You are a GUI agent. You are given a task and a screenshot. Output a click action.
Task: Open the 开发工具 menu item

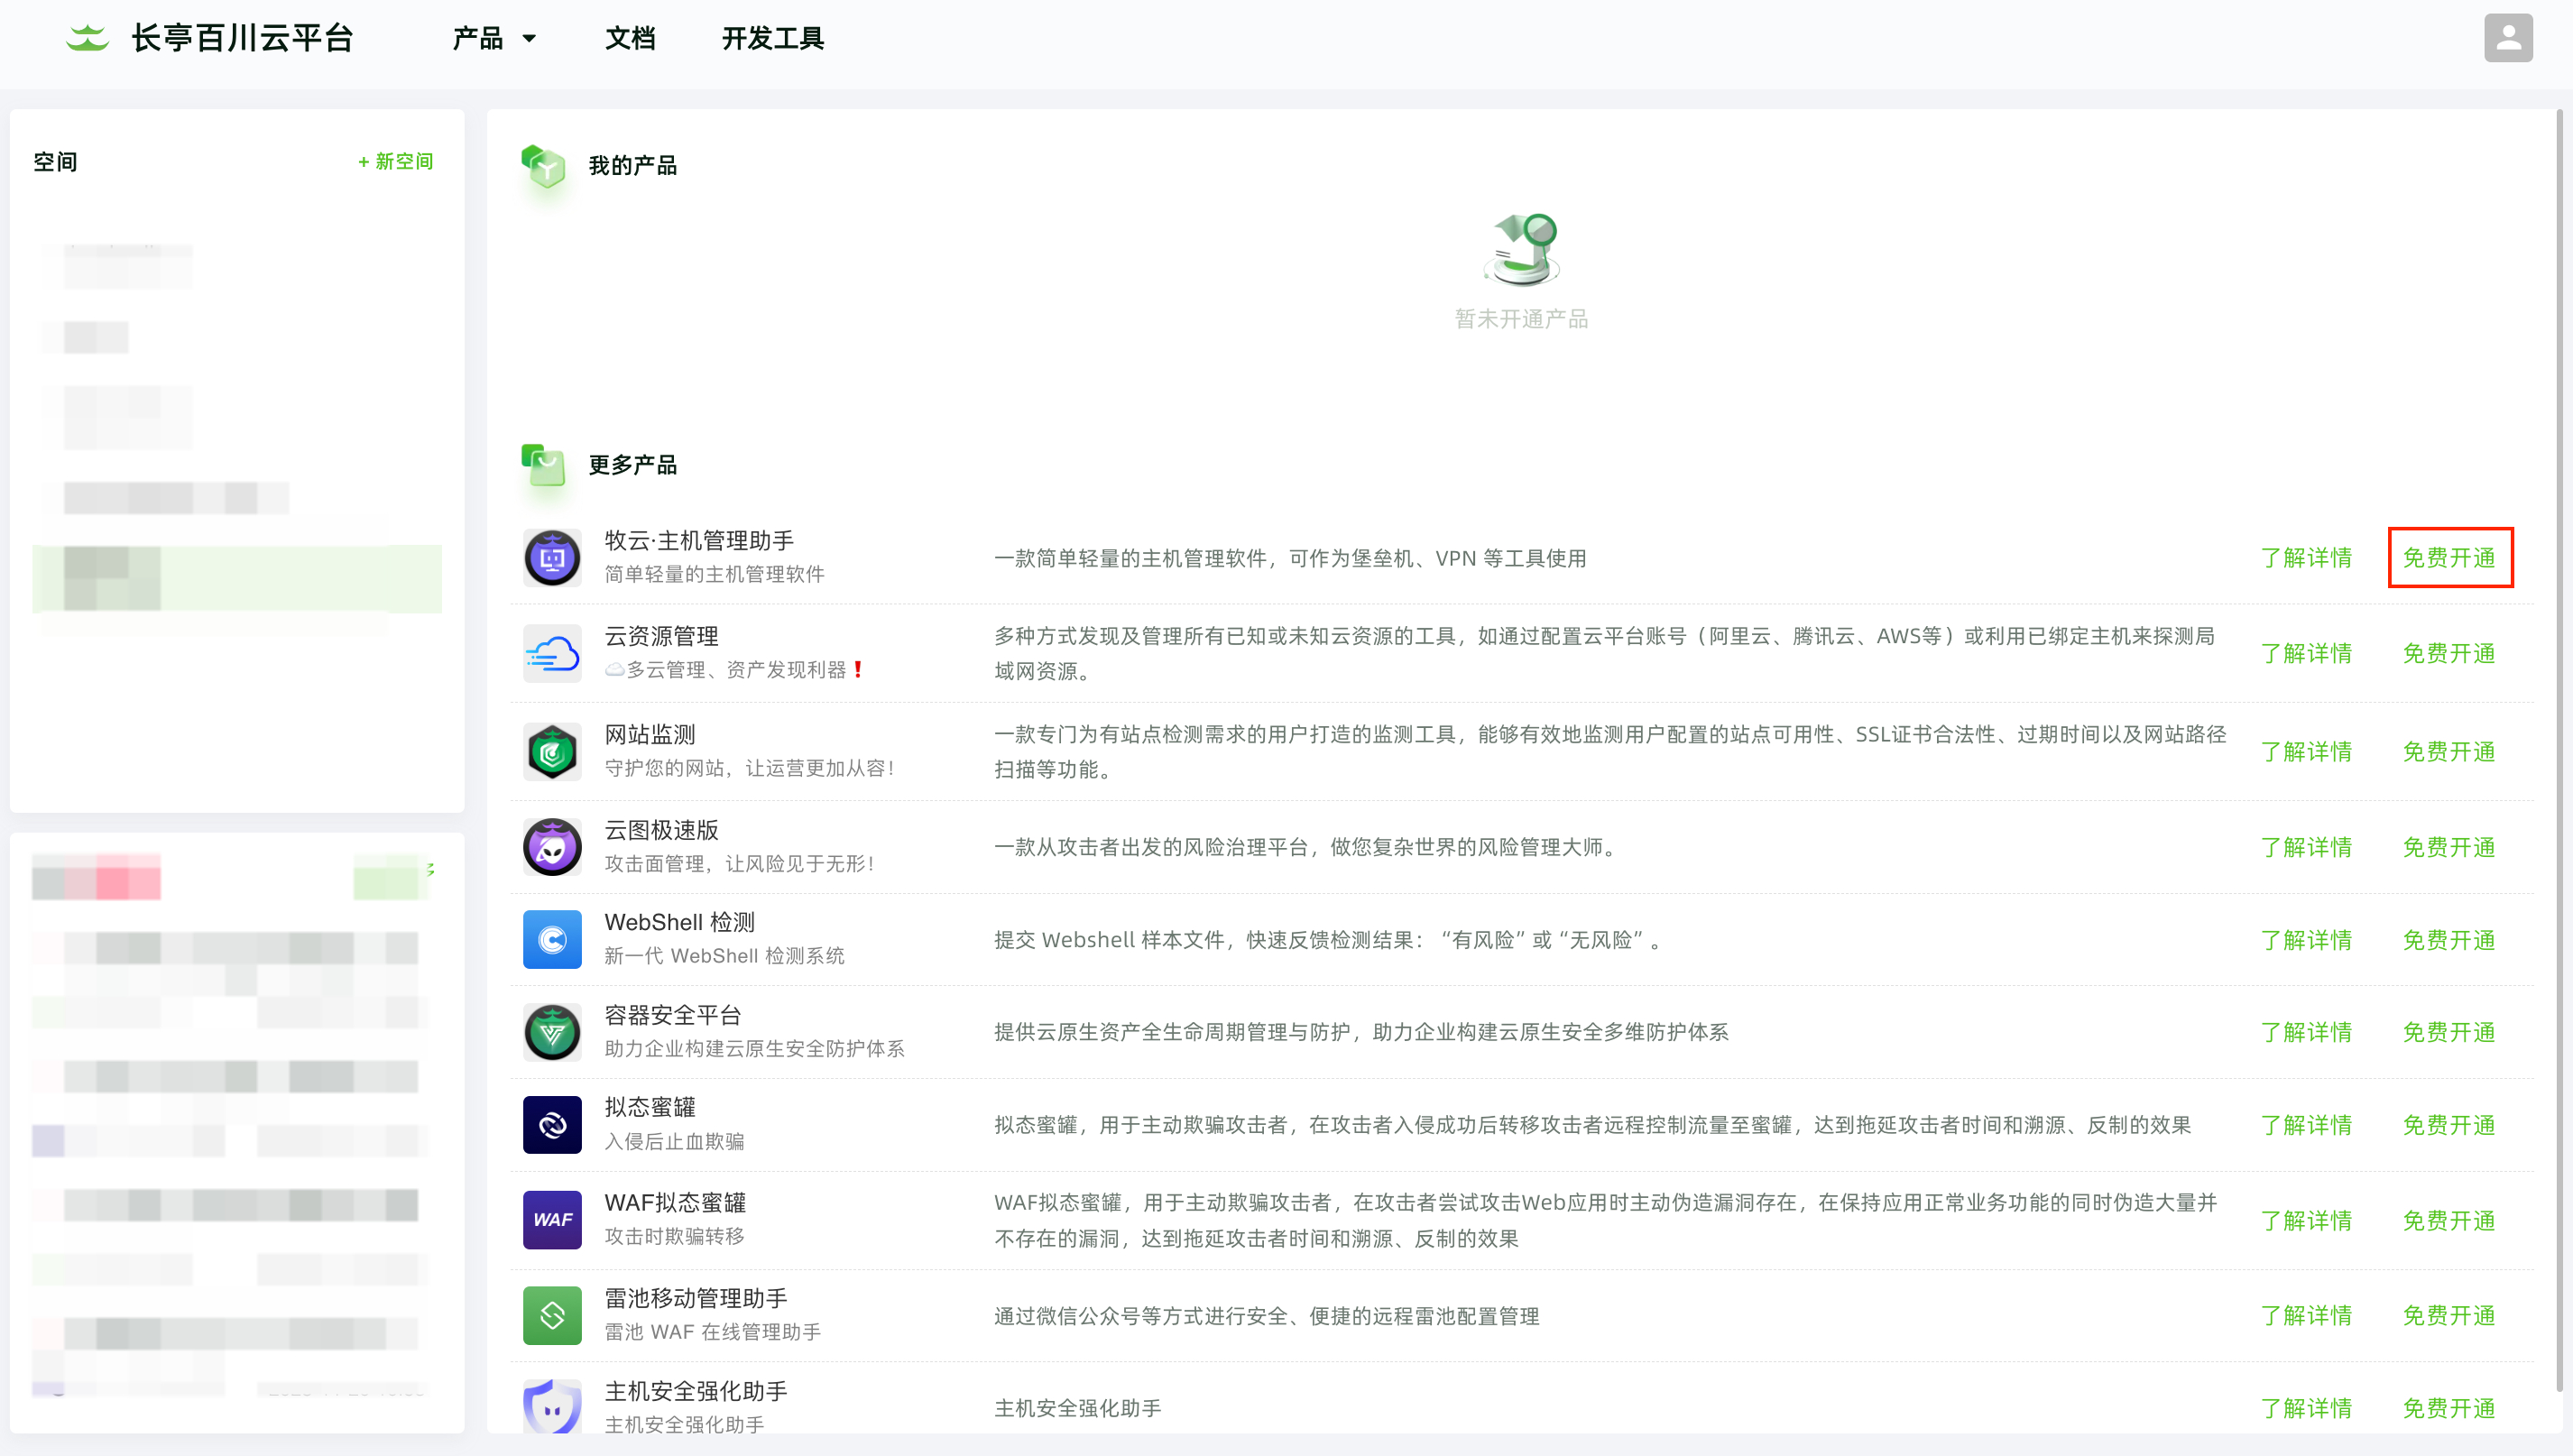[772, 38]
